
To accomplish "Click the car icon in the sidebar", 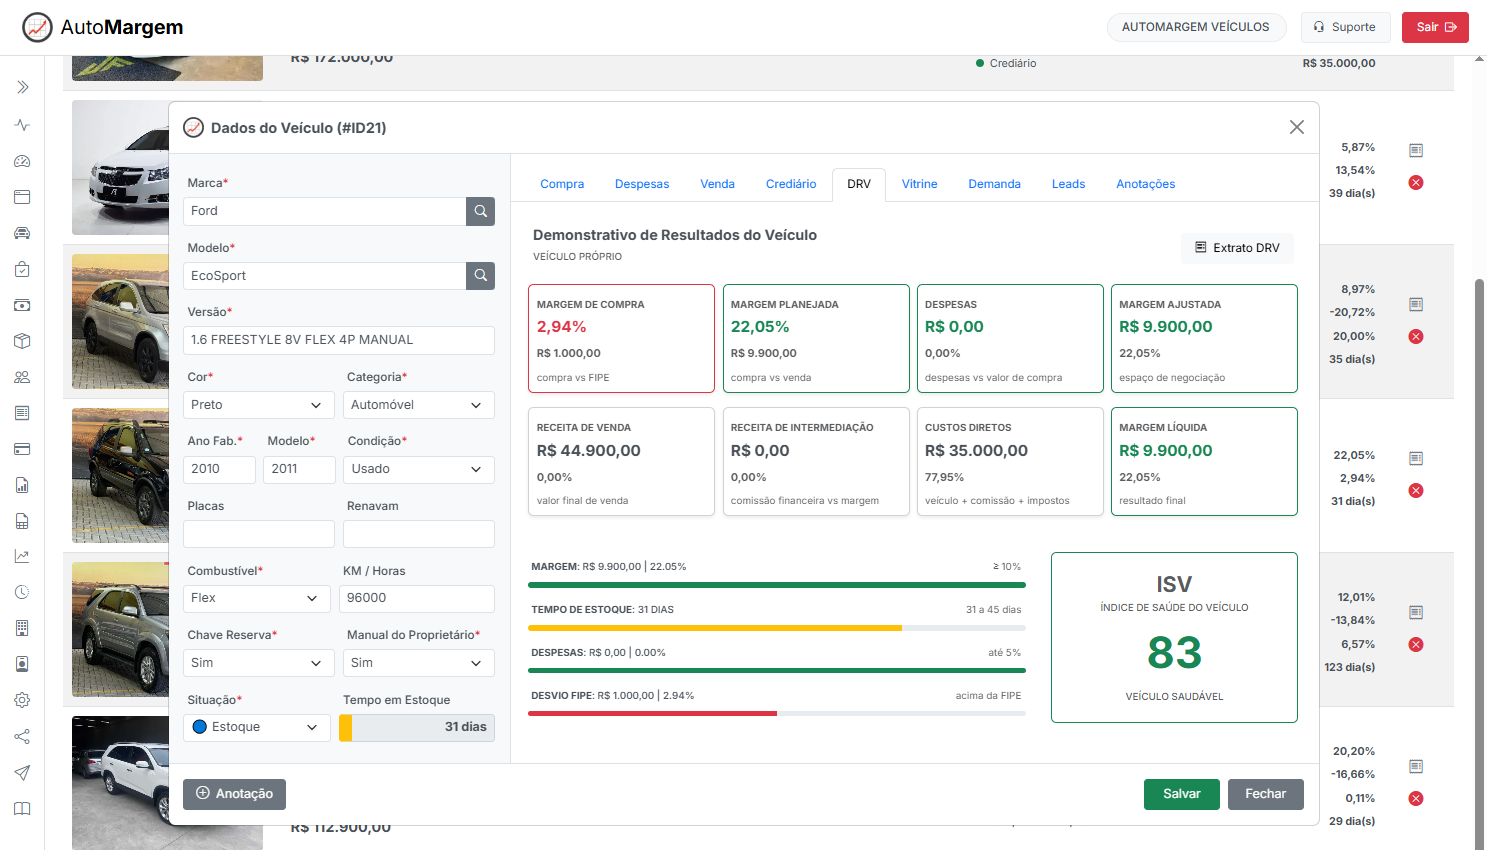I will [22, 233].
